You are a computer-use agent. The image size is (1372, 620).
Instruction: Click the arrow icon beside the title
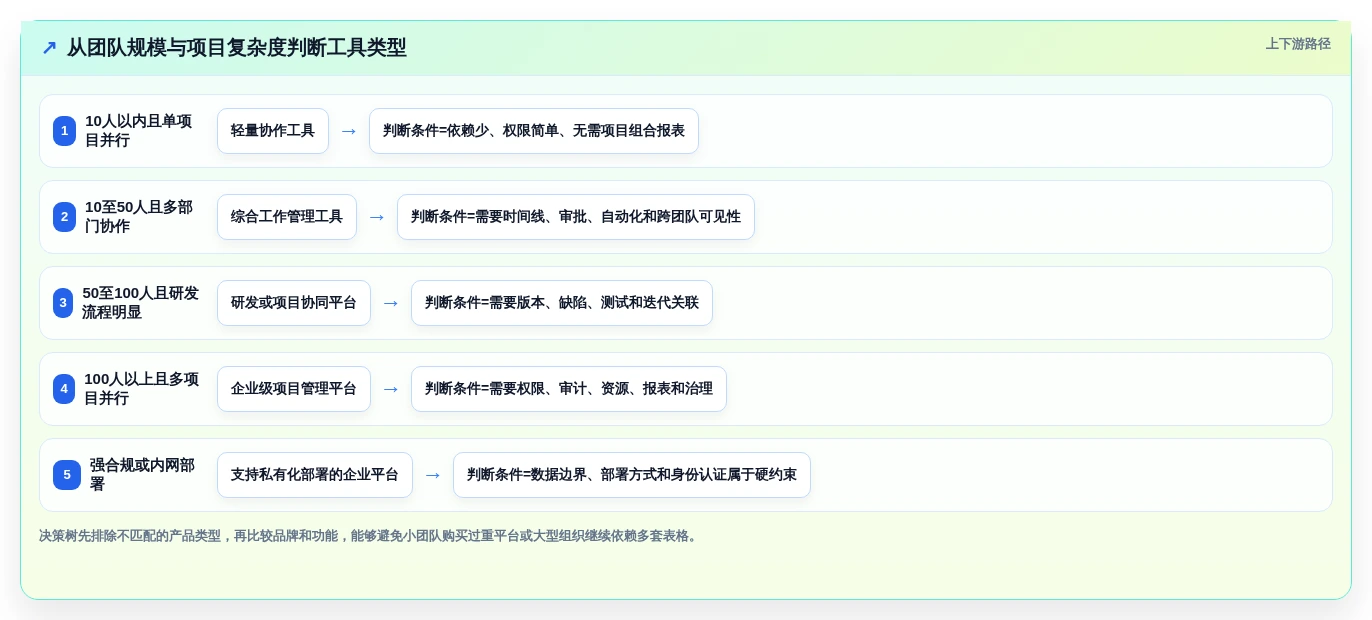(x=49, y=48)
